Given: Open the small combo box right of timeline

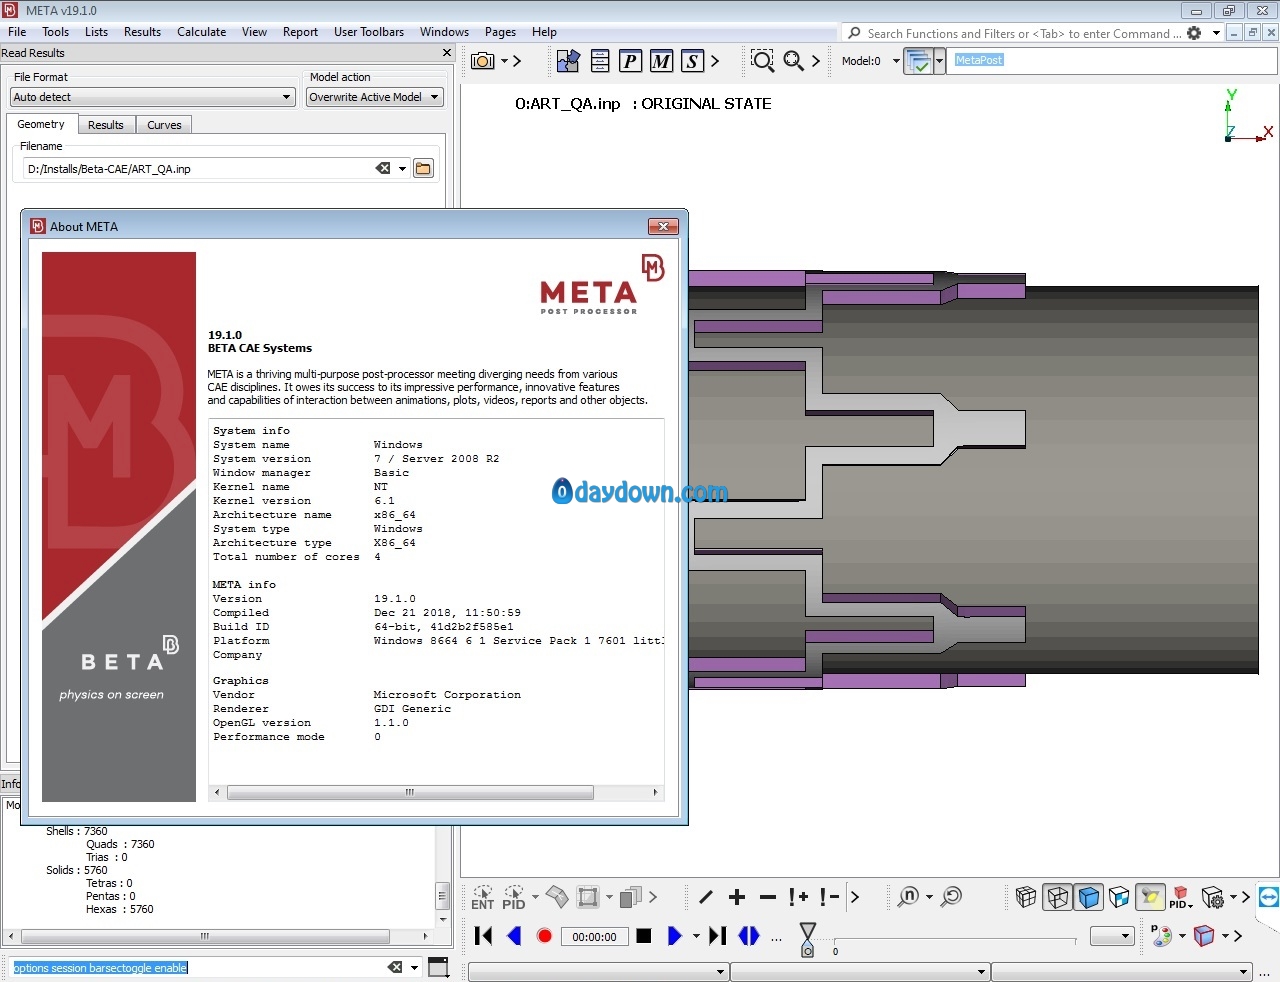Looking at the screenshot, I should coord(1112,936).
